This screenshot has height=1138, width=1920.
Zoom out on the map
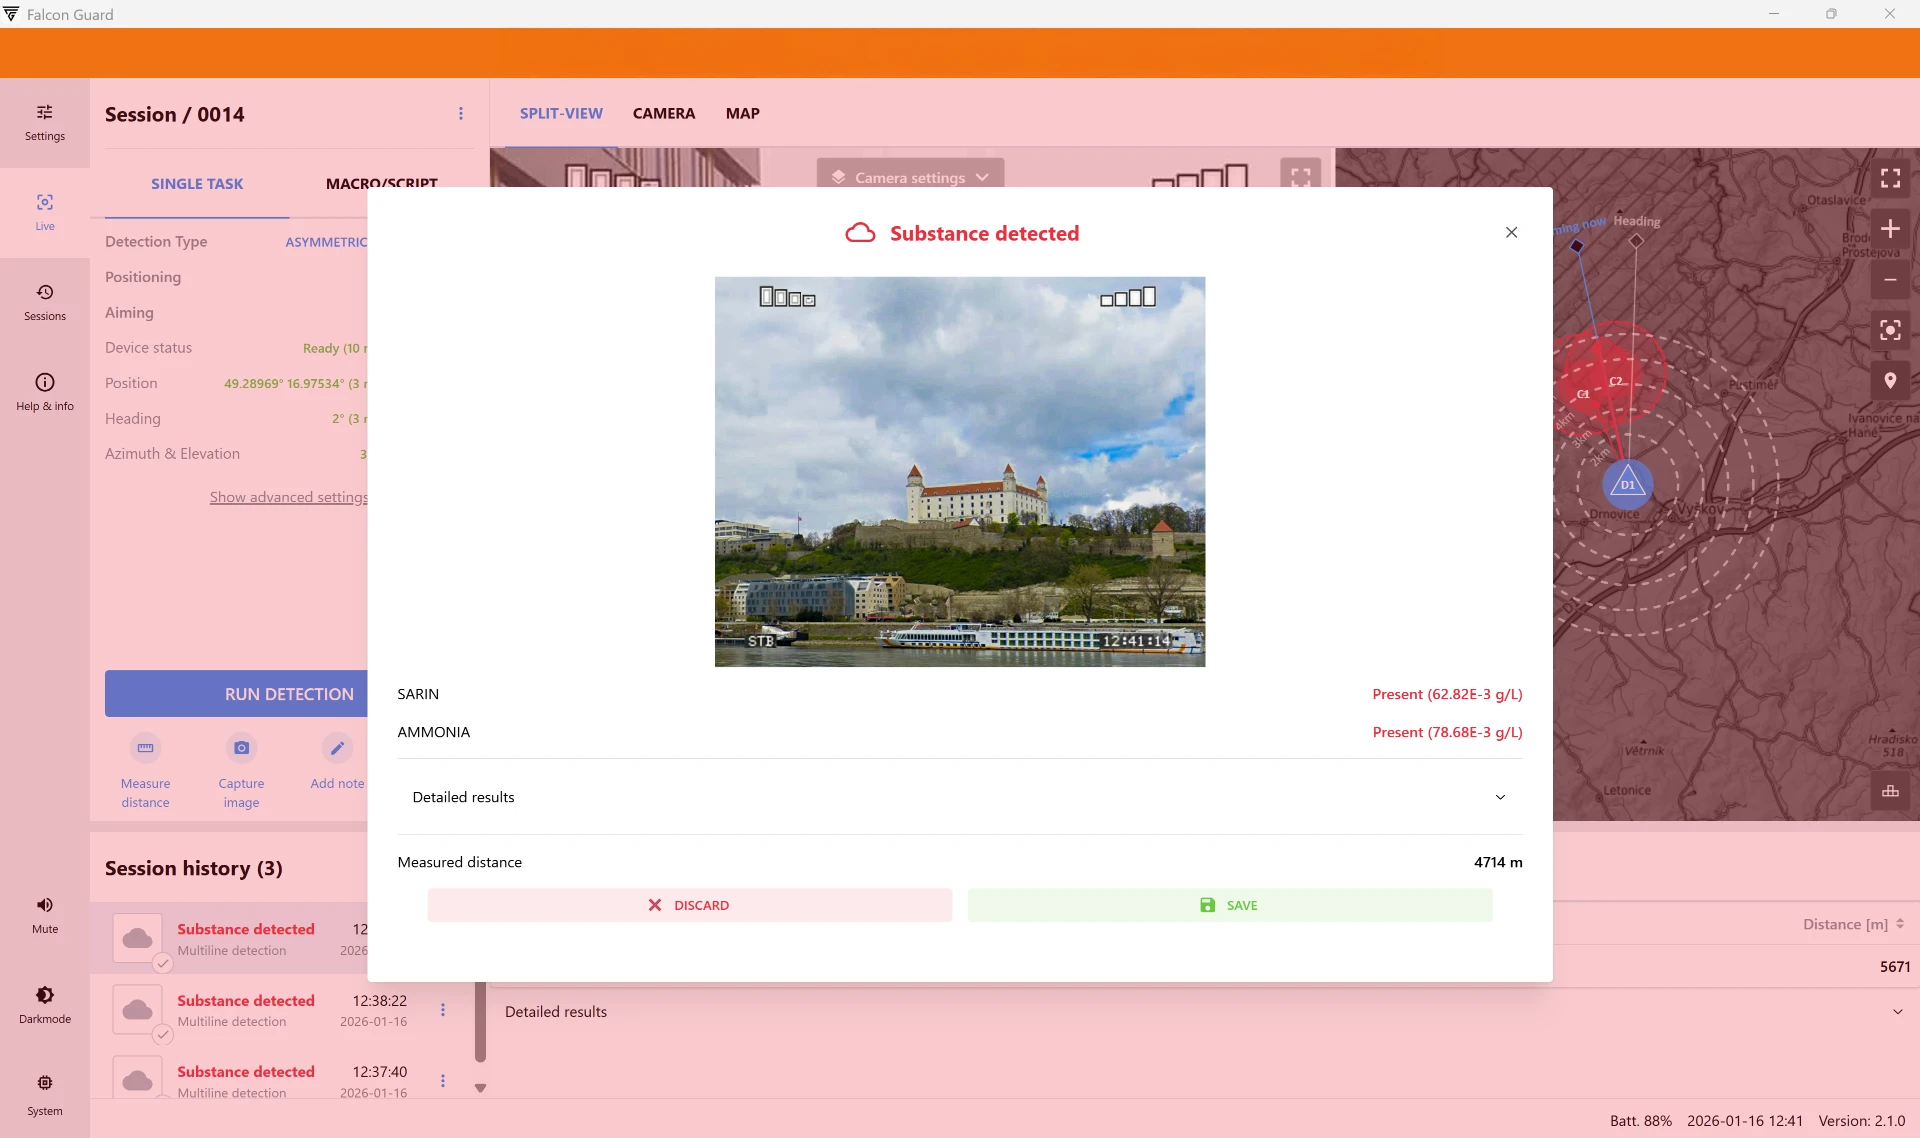coord(1890,280)
